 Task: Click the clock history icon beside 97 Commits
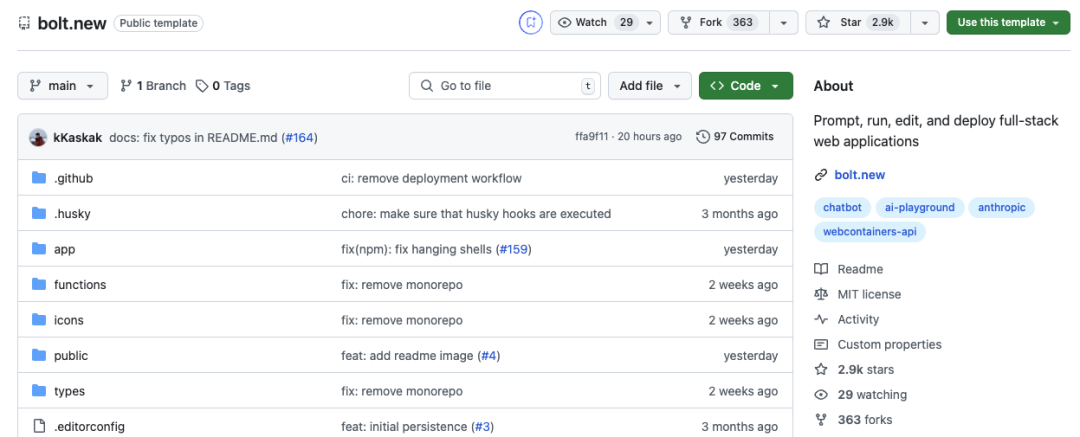[x=703, y=136]
